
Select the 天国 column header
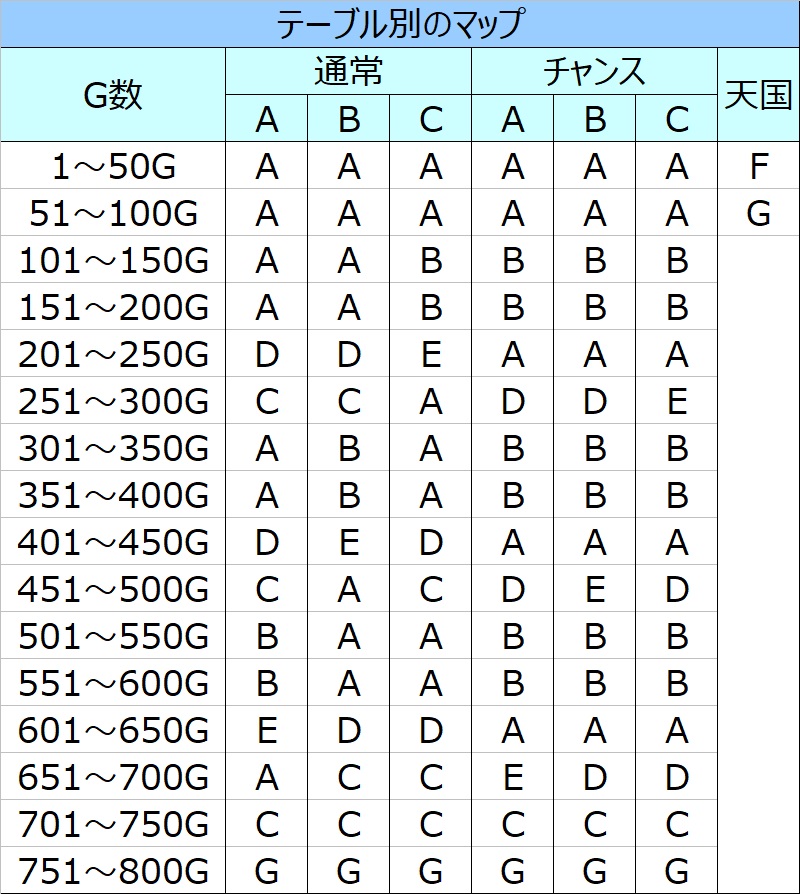[x=758, y=95]
